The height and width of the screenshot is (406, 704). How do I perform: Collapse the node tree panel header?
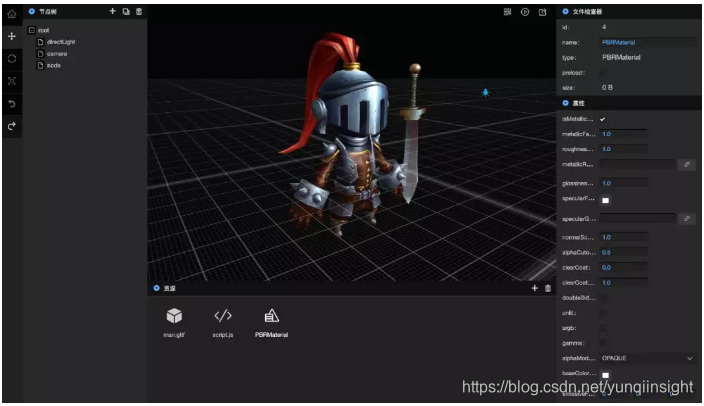(32, 11)
